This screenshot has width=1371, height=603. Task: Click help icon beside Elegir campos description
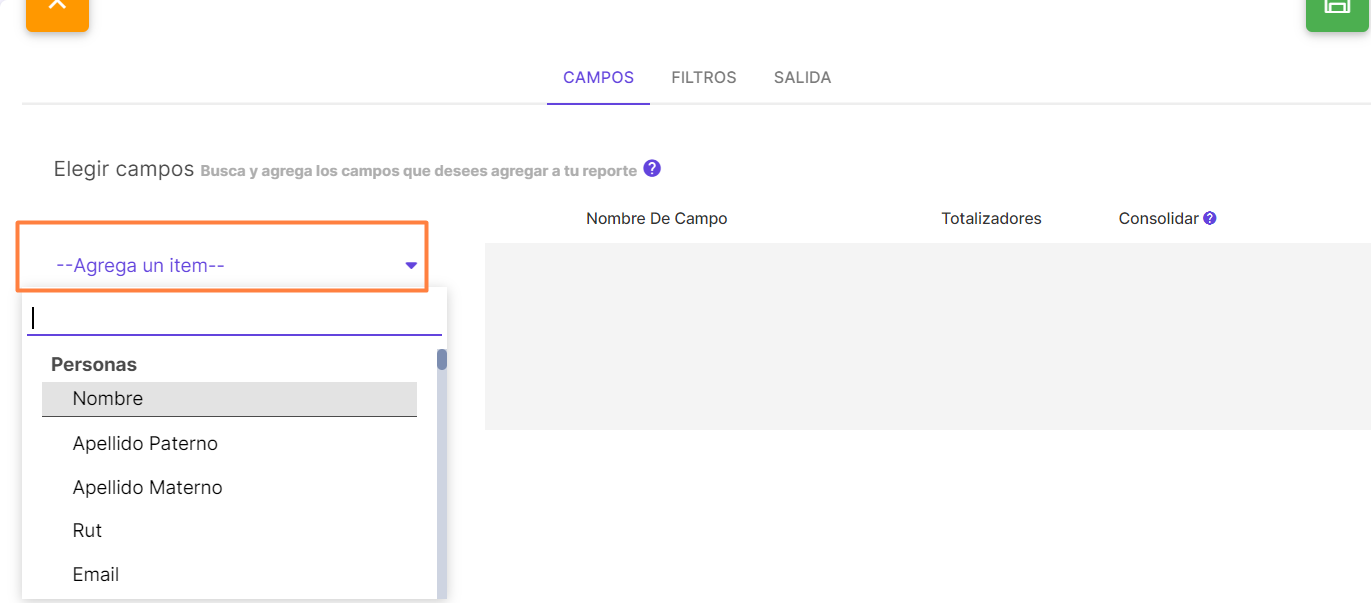(x=652, y=168)
